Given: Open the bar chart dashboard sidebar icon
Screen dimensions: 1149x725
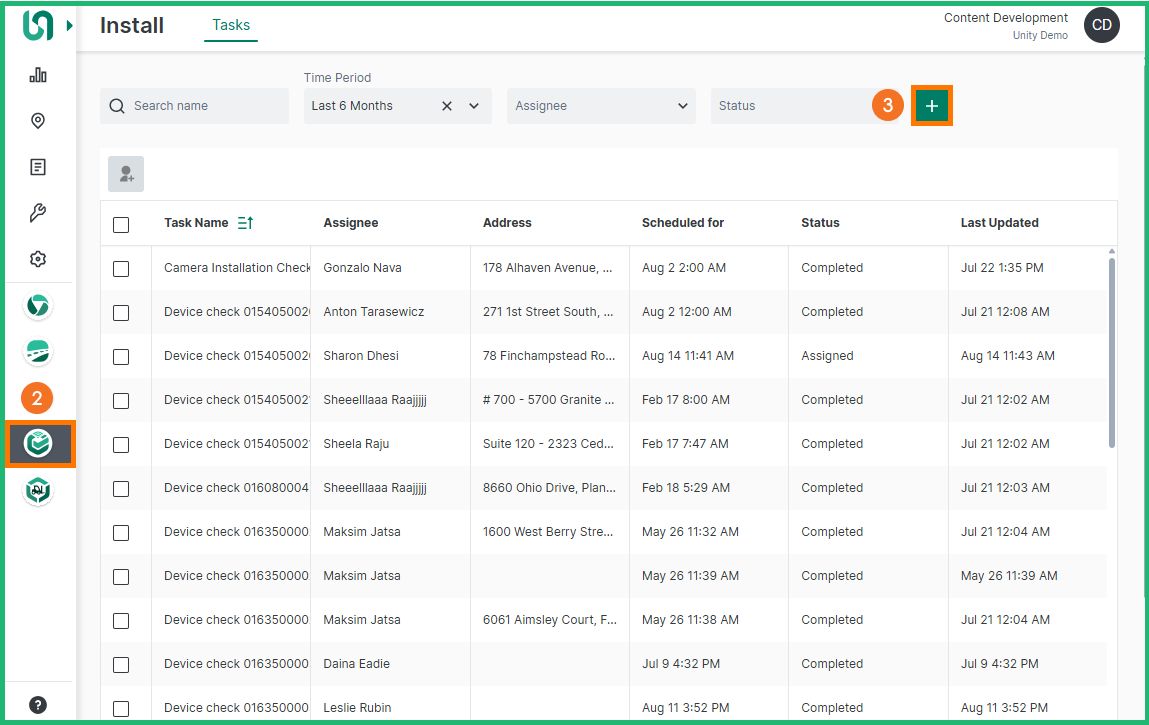Looking at the screenshot, I should tap(38, 75).
